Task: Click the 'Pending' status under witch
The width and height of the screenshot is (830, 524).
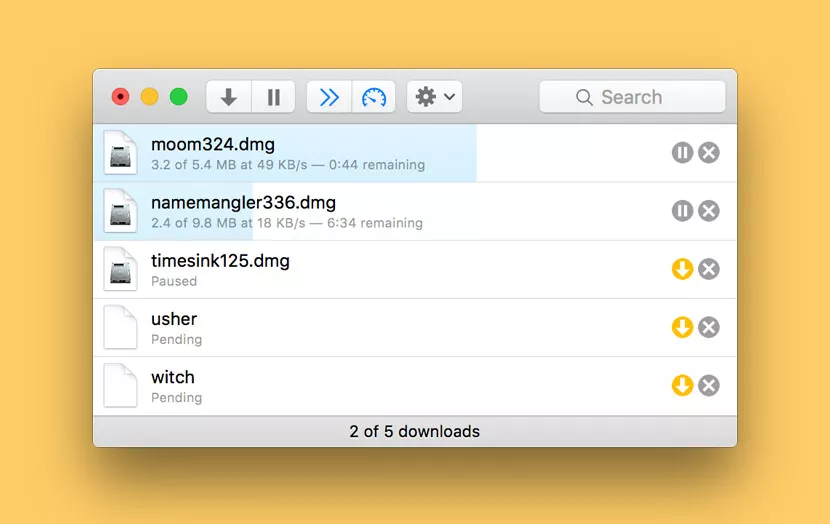Action: (177, 397)
